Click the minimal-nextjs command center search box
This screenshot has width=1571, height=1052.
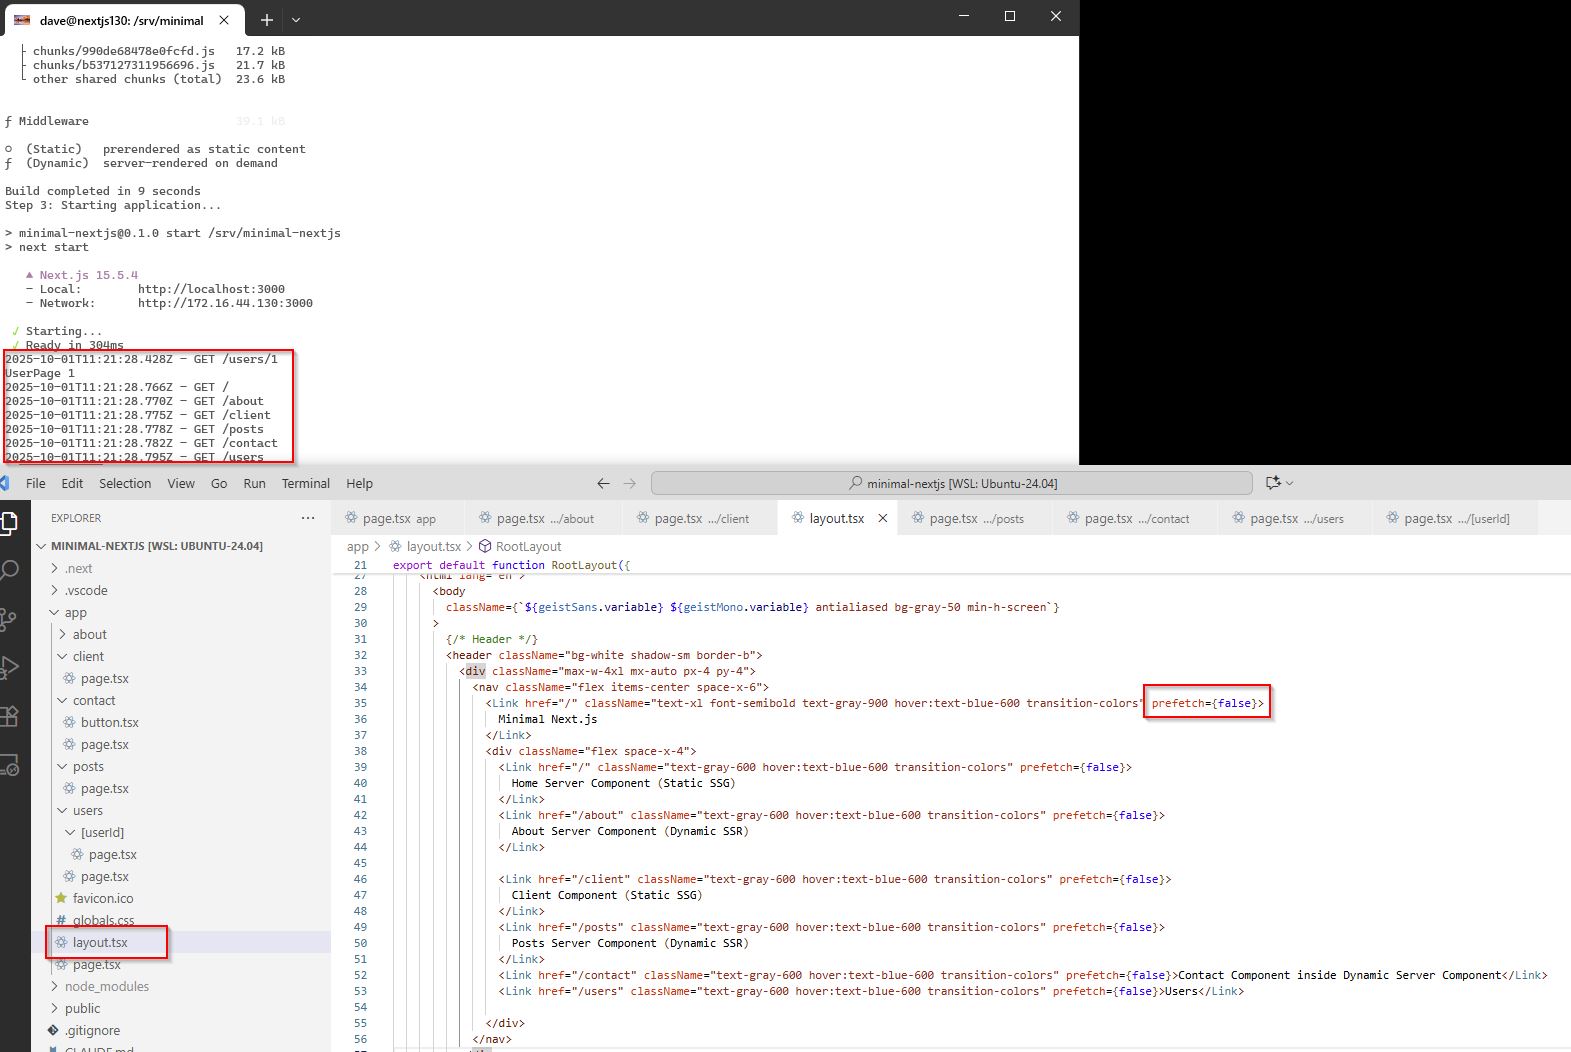pos(951,483)
